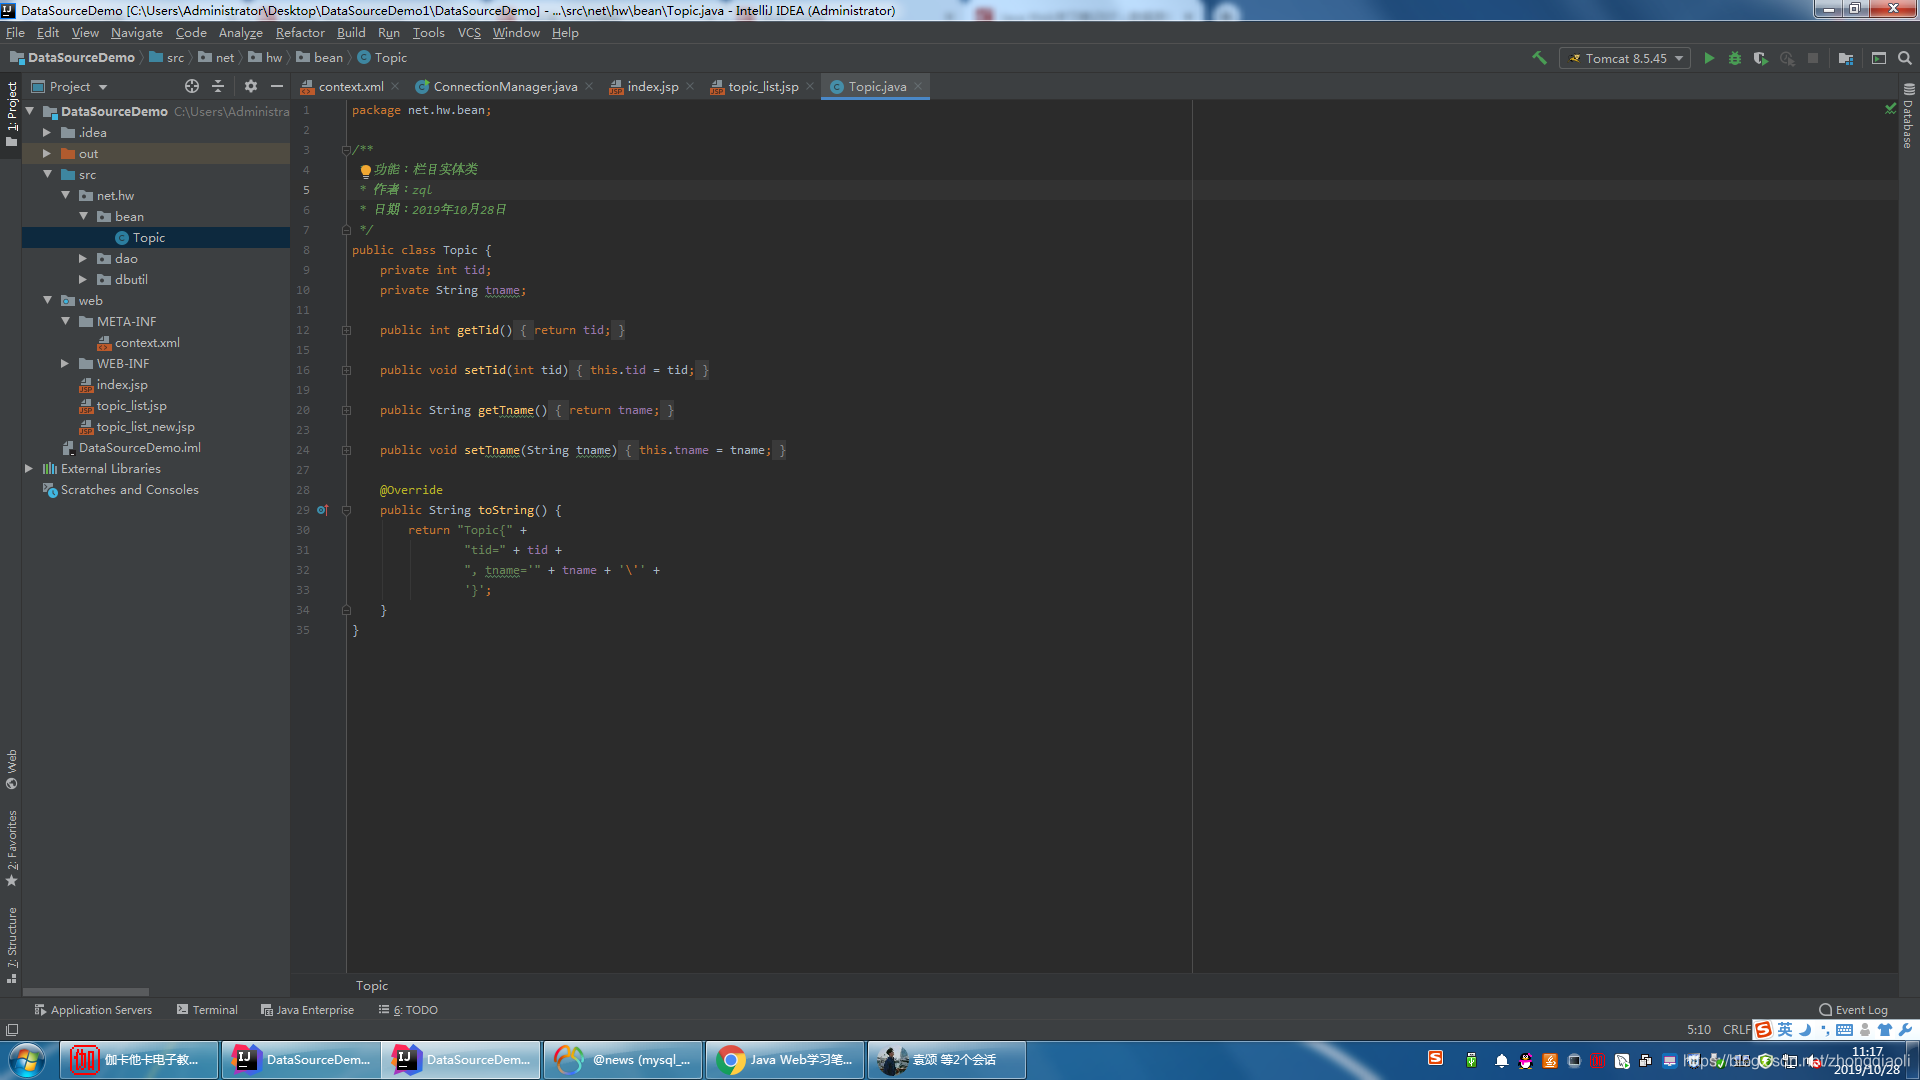The width and height of the screenshot is (1920, 1080).
Task: Open the Refactor menu
Action: pyautogui.click(x=299, y=32)
